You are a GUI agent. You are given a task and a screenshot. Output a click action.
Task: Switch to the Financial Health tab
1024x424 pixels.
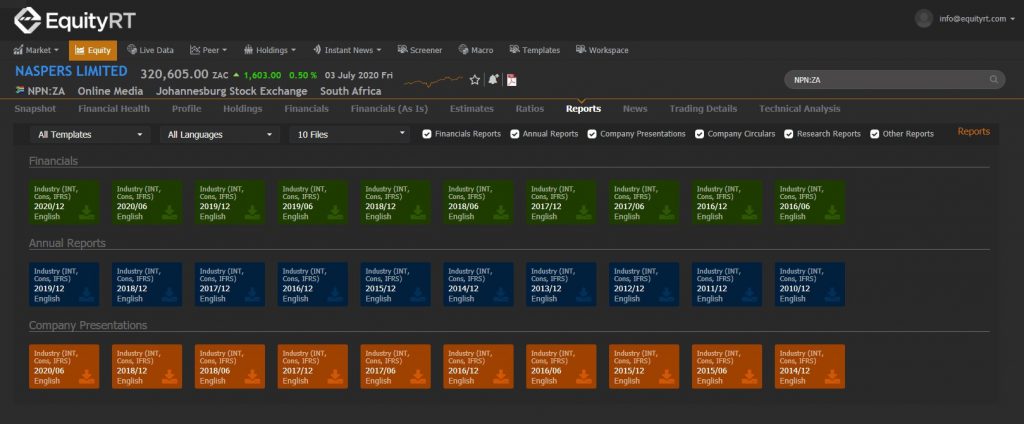114,109
